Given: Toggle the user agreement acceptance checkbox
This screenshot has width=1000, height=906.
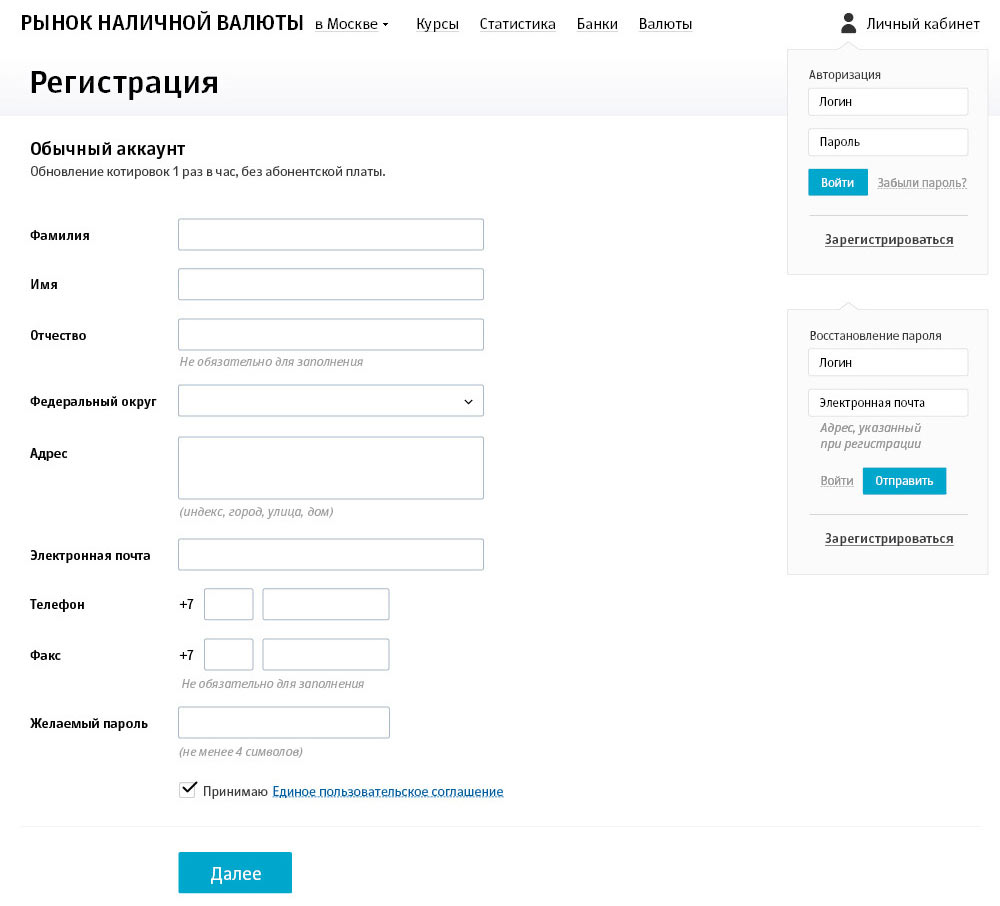Looking at the screenshot, I should tap(187, 790).
